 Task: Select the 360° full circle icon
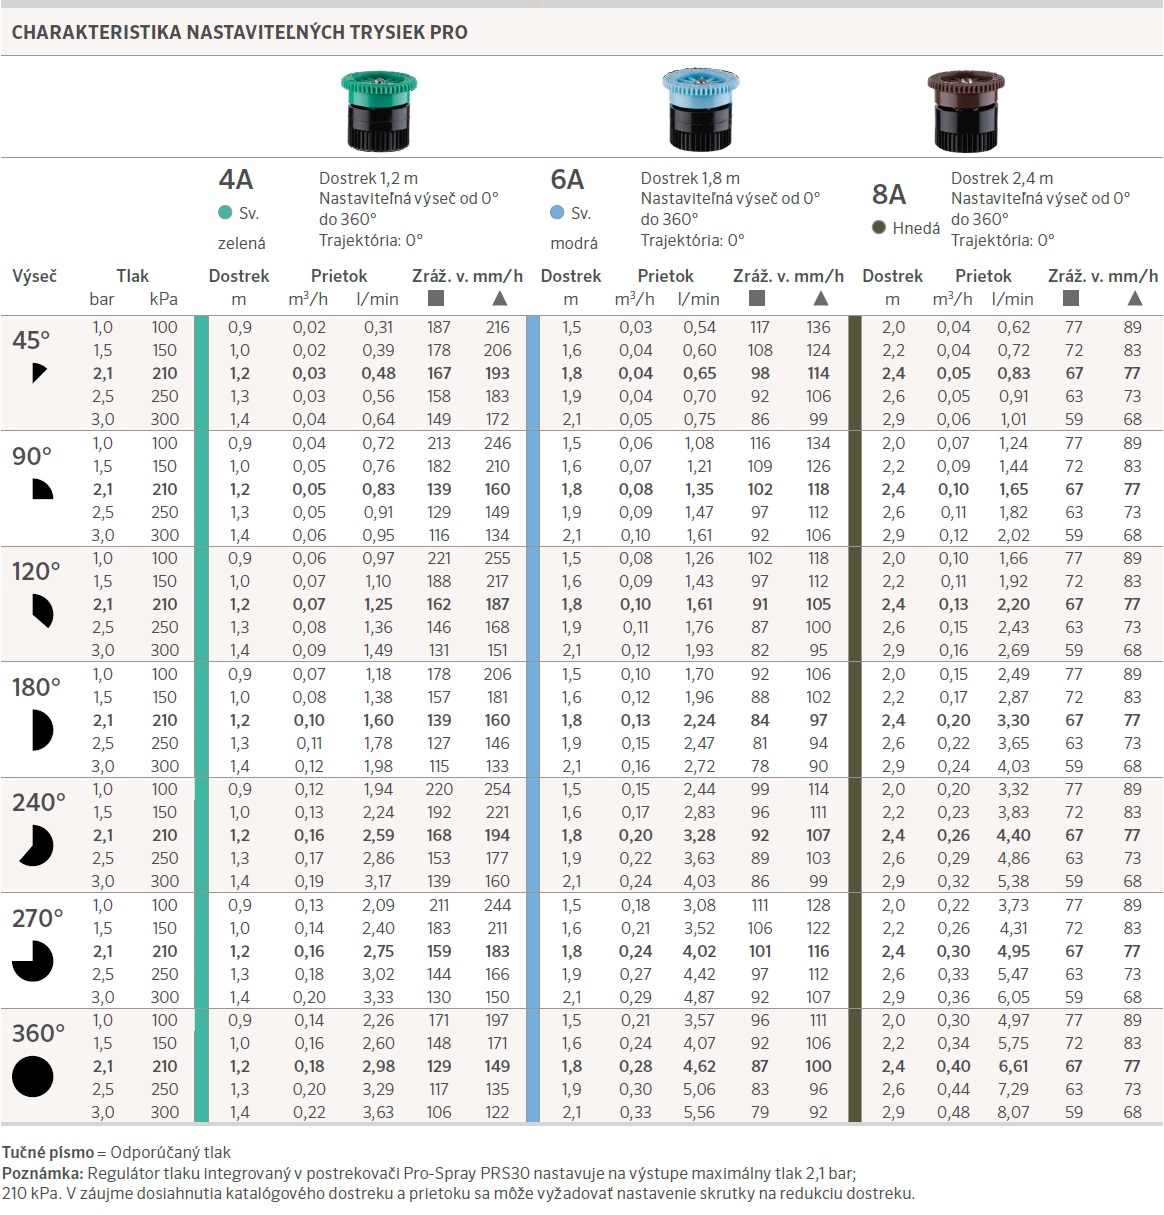32,1076
